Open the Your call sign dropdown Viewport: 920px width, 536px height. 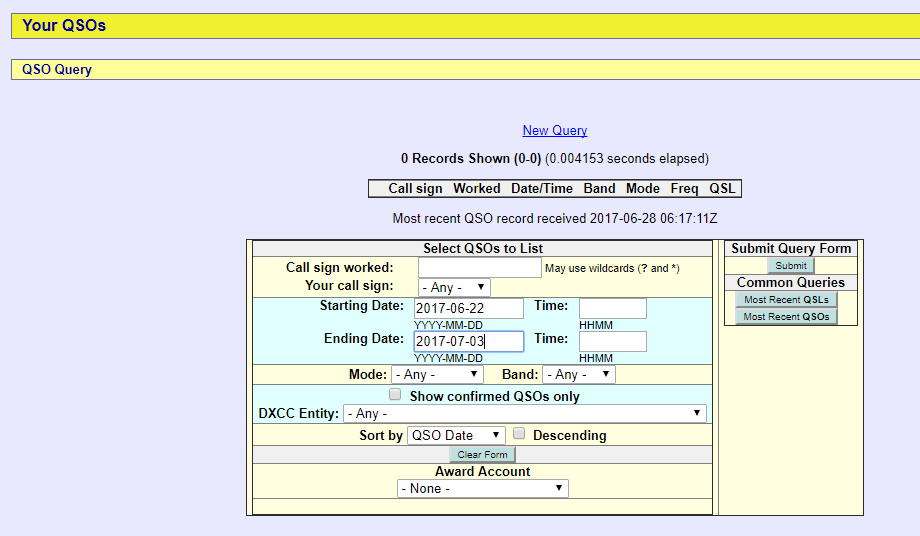[454, 287]
